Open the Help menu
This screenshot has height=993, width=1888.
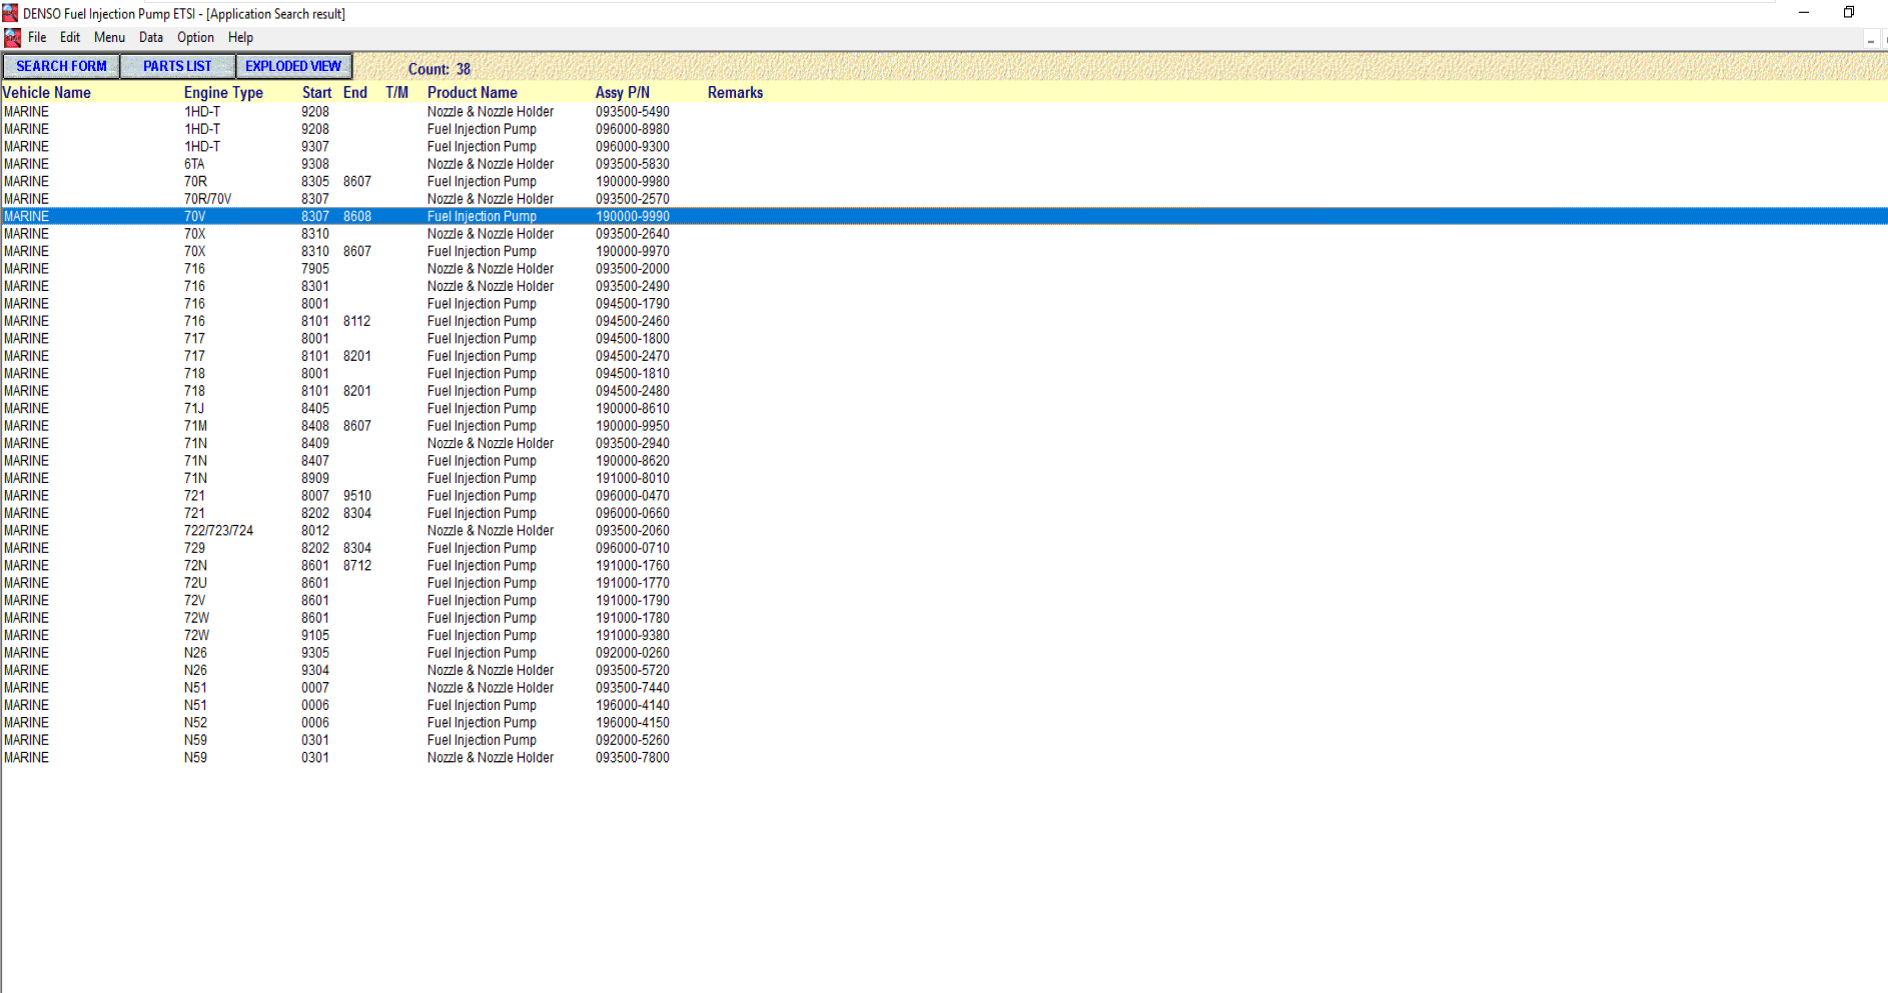point(241,38)
